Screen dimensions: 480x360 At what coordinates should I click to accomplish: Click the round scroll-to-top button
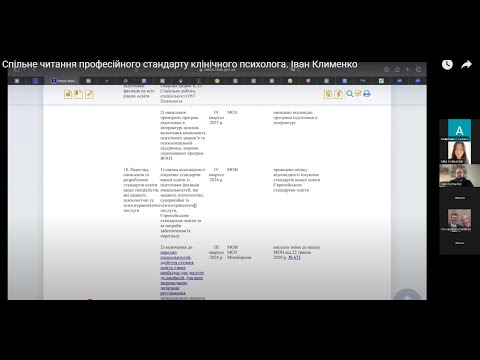407,295
